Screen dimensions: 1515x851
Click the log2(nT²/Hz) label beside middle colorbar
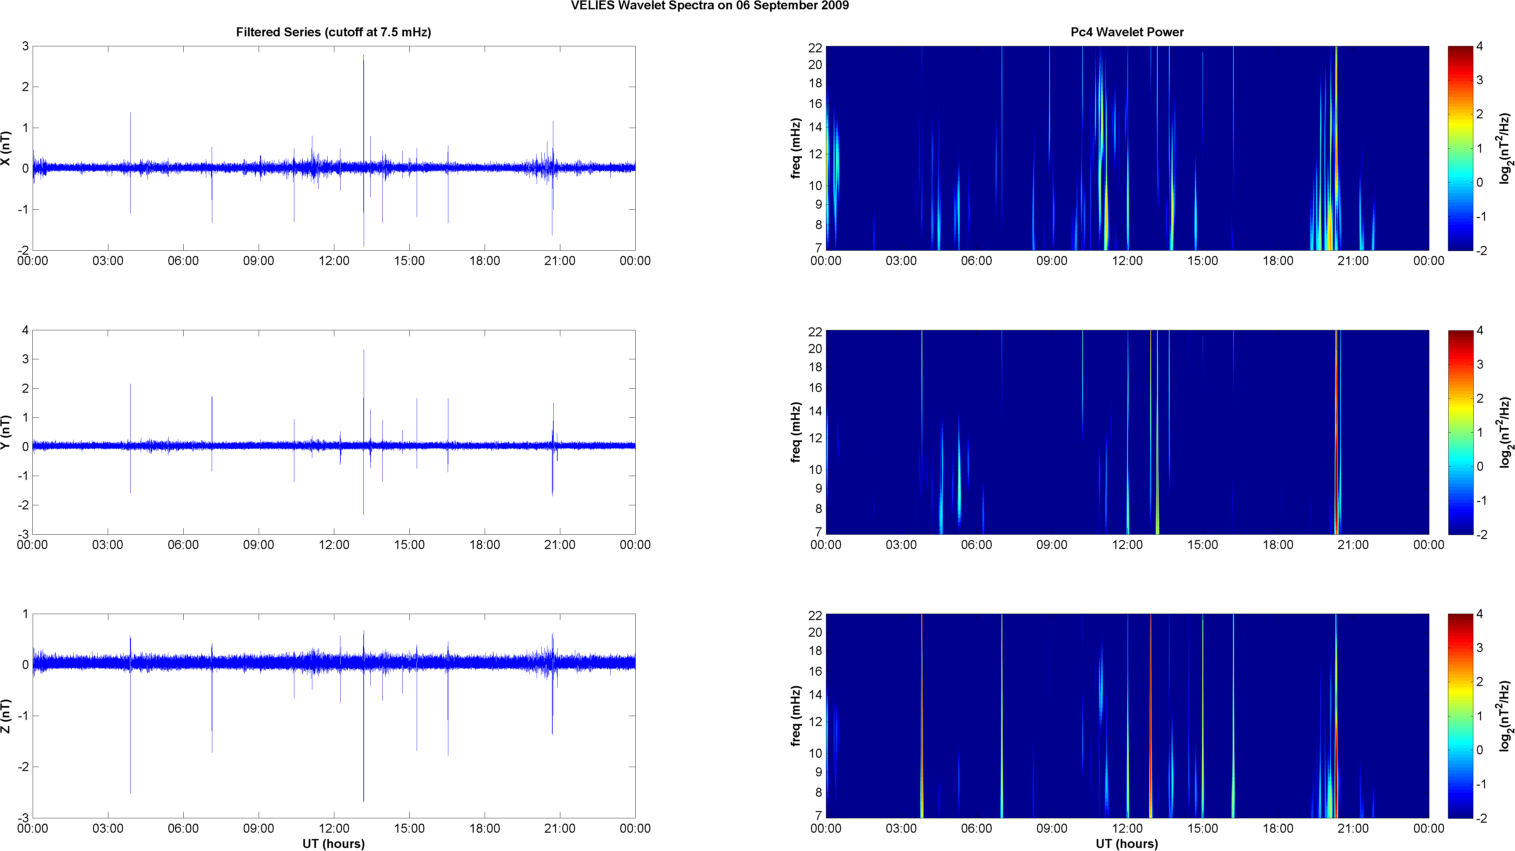pyautogui.click(x=1504, y=432)
